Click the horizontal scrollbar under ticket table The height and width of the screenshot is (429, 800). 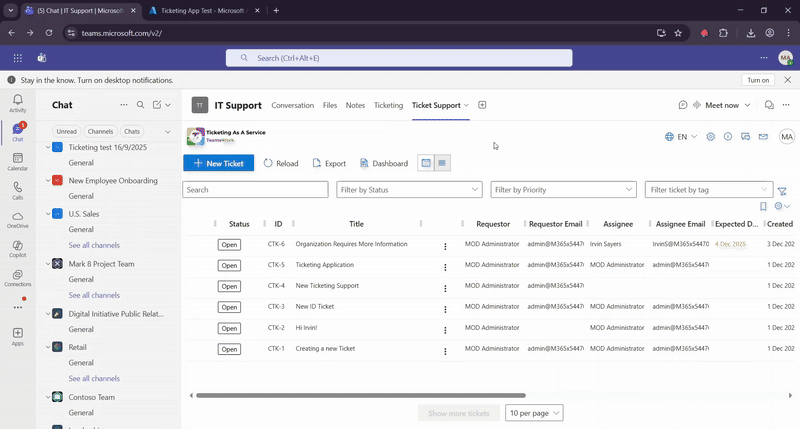361,395
